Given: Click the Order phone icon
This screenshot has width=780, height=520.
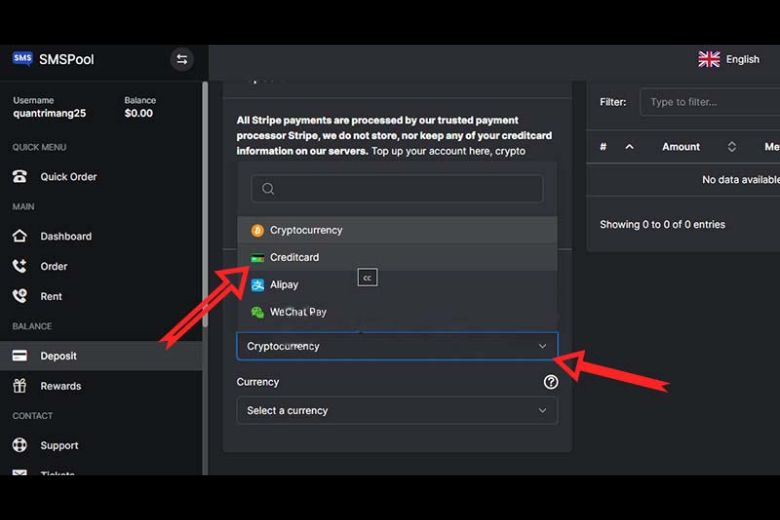Looking at the screenshot, I should point(20,267).
